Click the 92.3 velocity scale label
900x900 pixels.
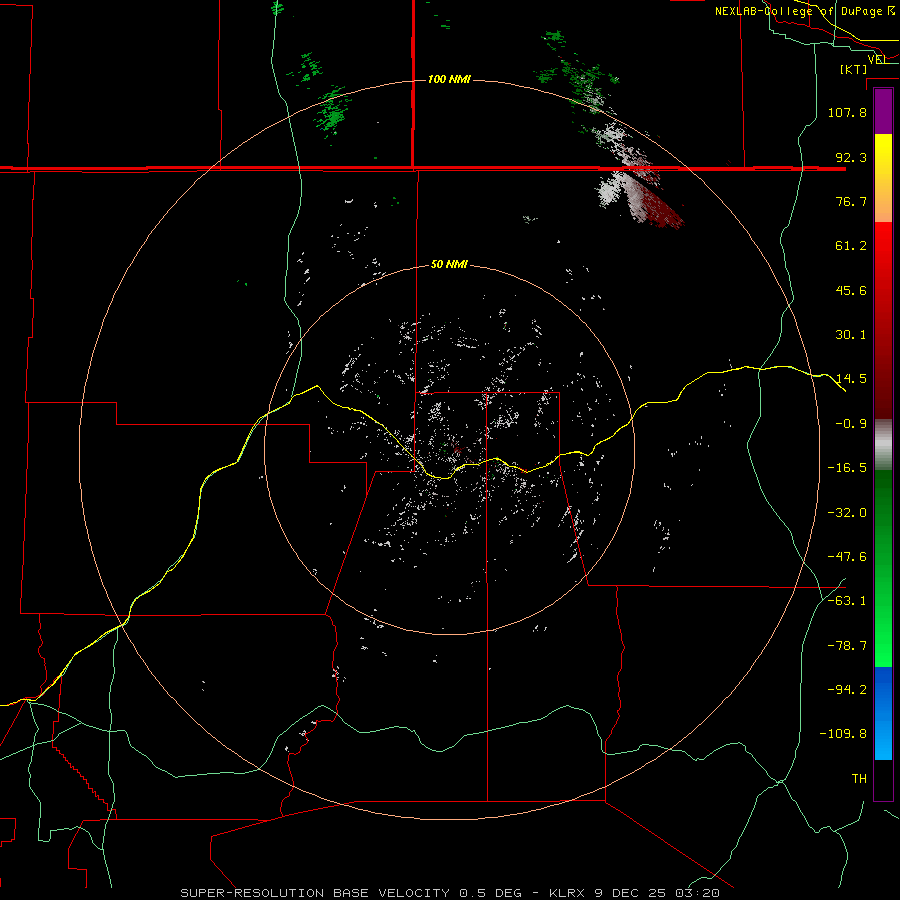(851, 157)
